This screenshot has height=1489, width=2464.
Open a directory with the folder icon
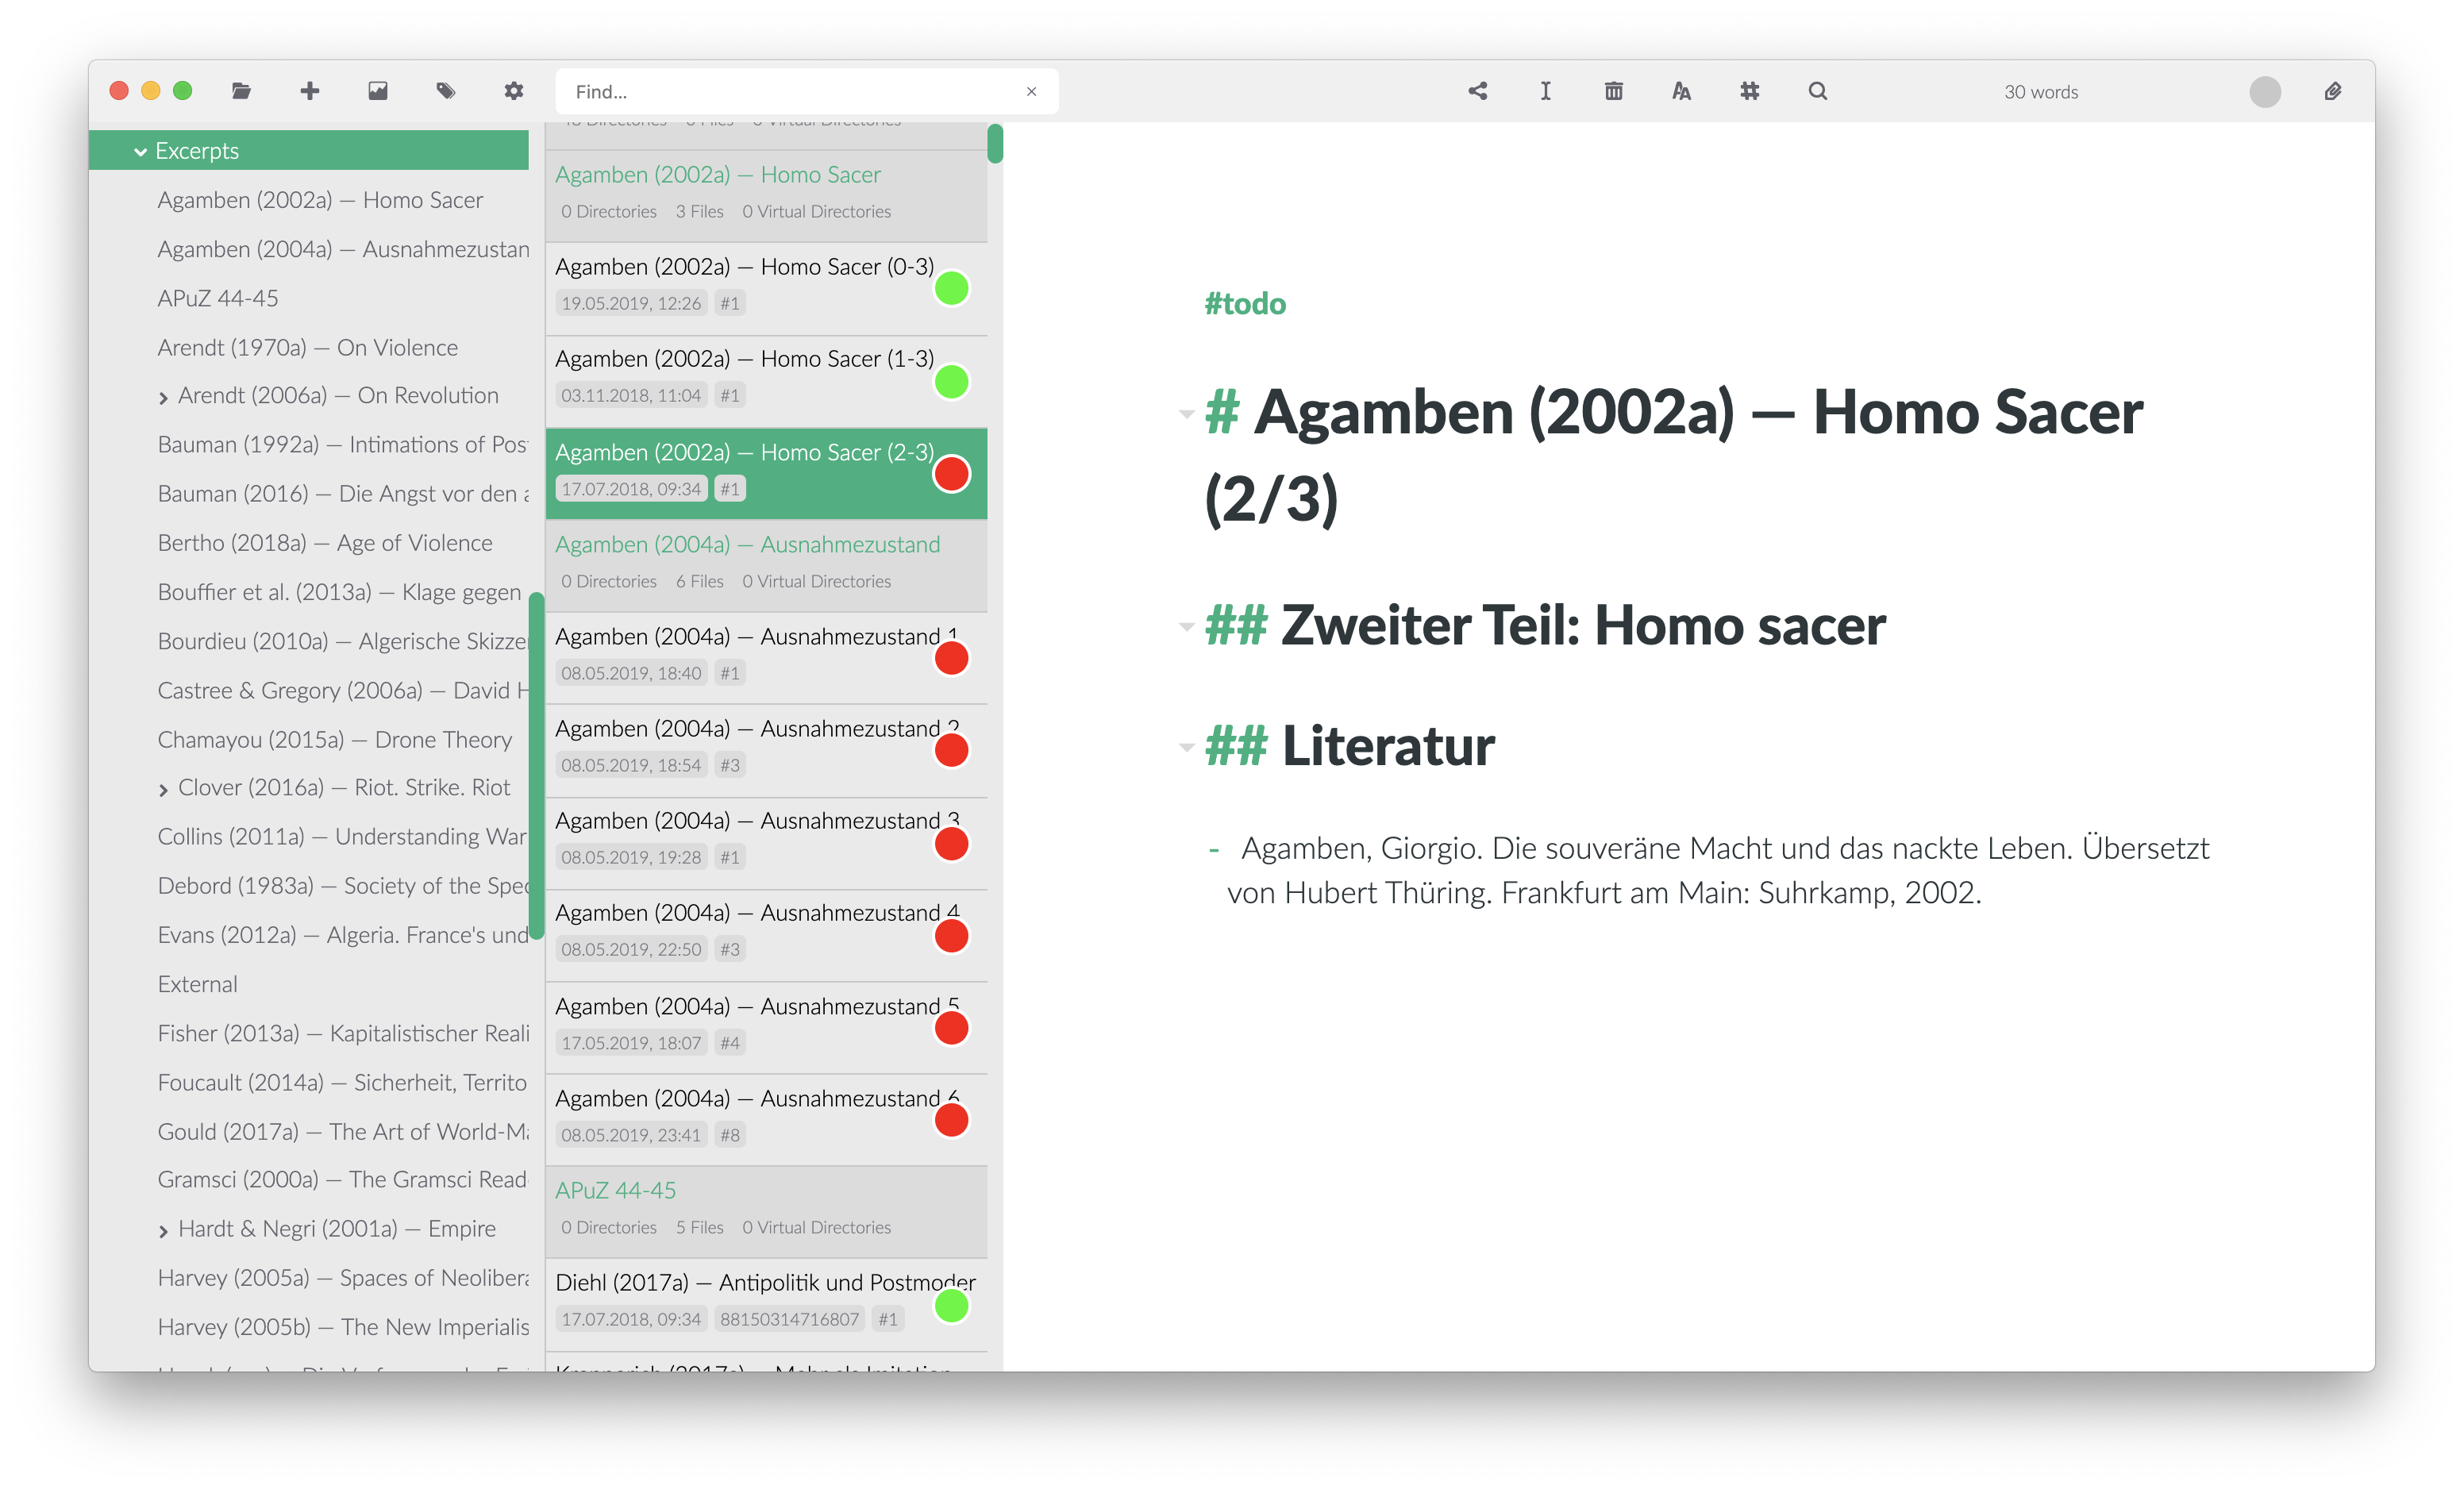[241, 91]
